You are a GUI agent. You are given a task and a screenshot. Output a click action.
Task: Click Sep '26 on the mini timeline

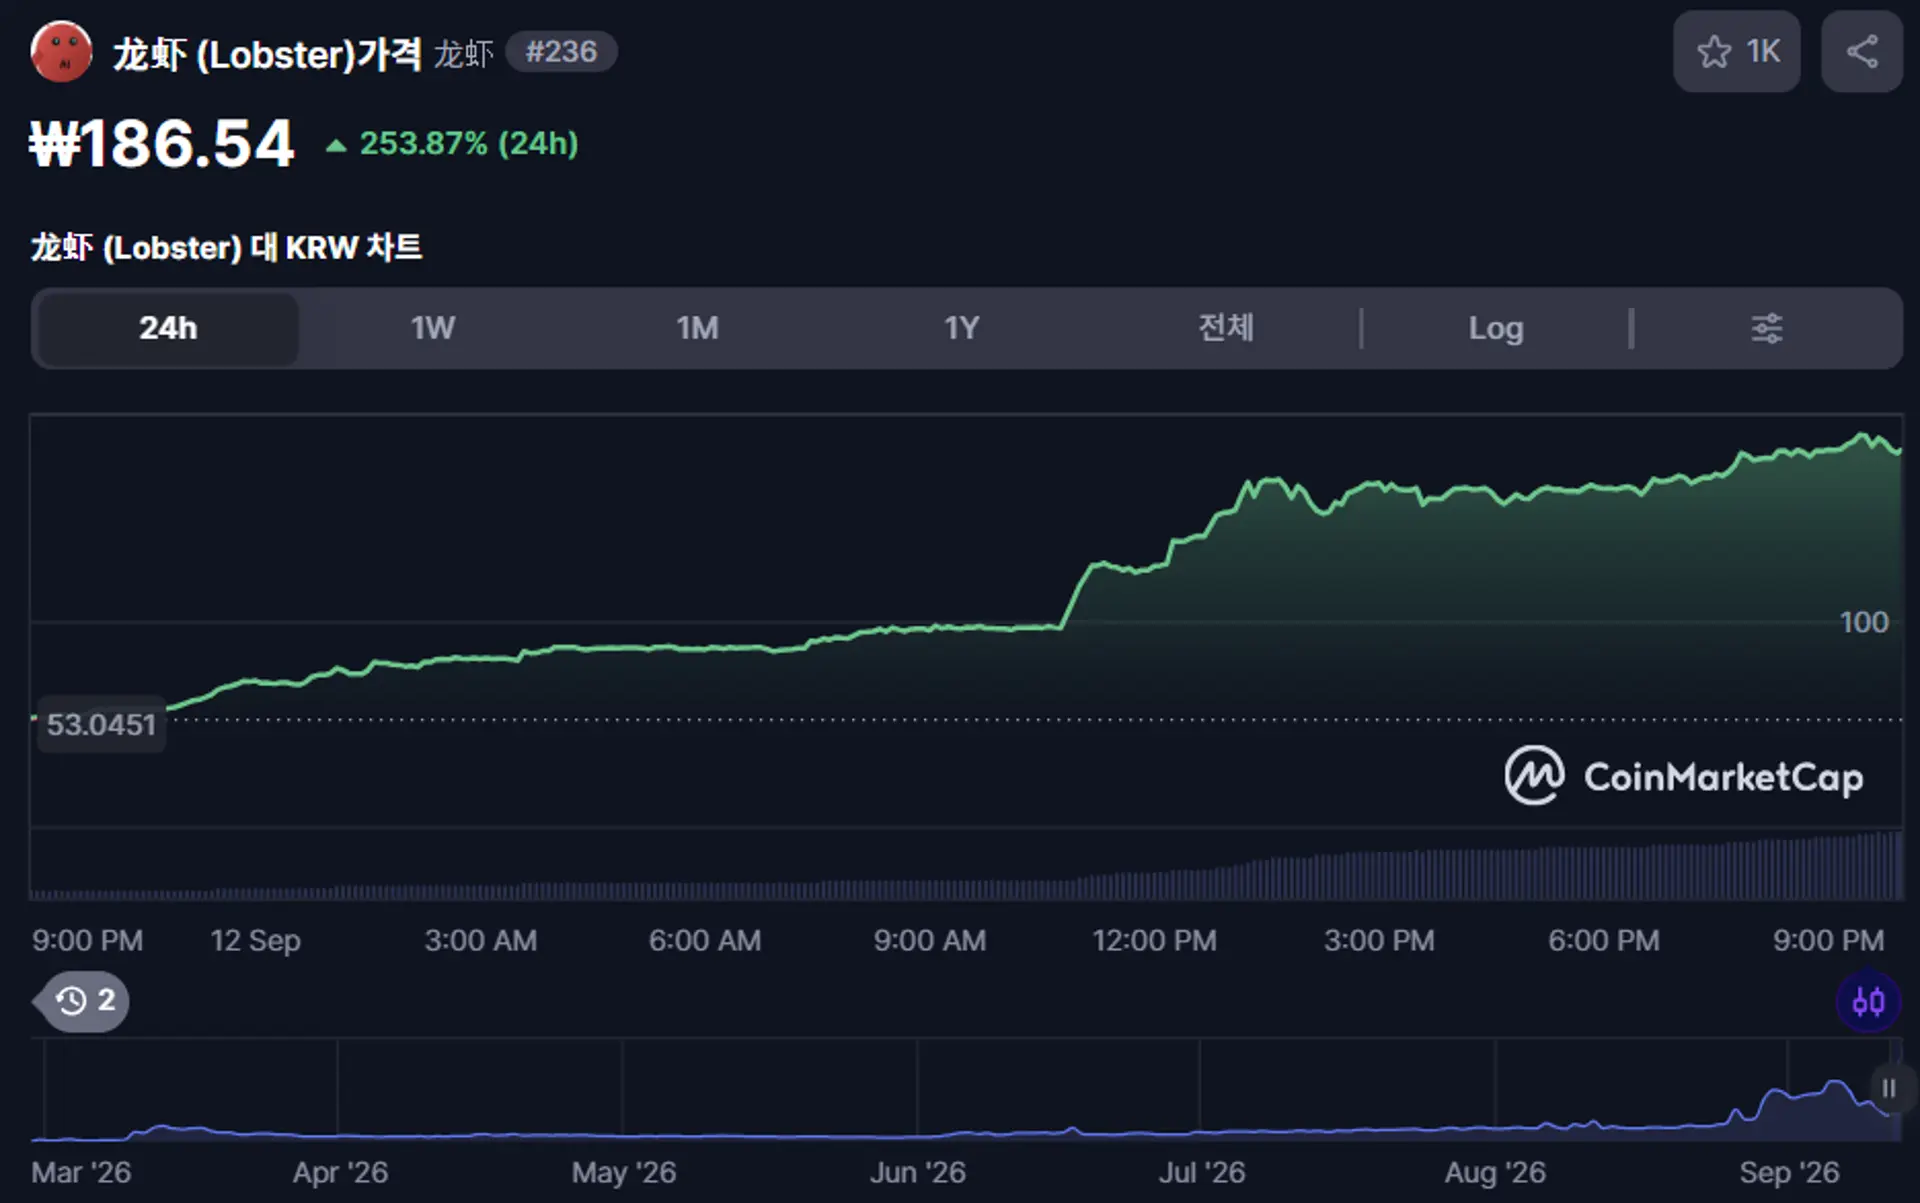1789,1172
